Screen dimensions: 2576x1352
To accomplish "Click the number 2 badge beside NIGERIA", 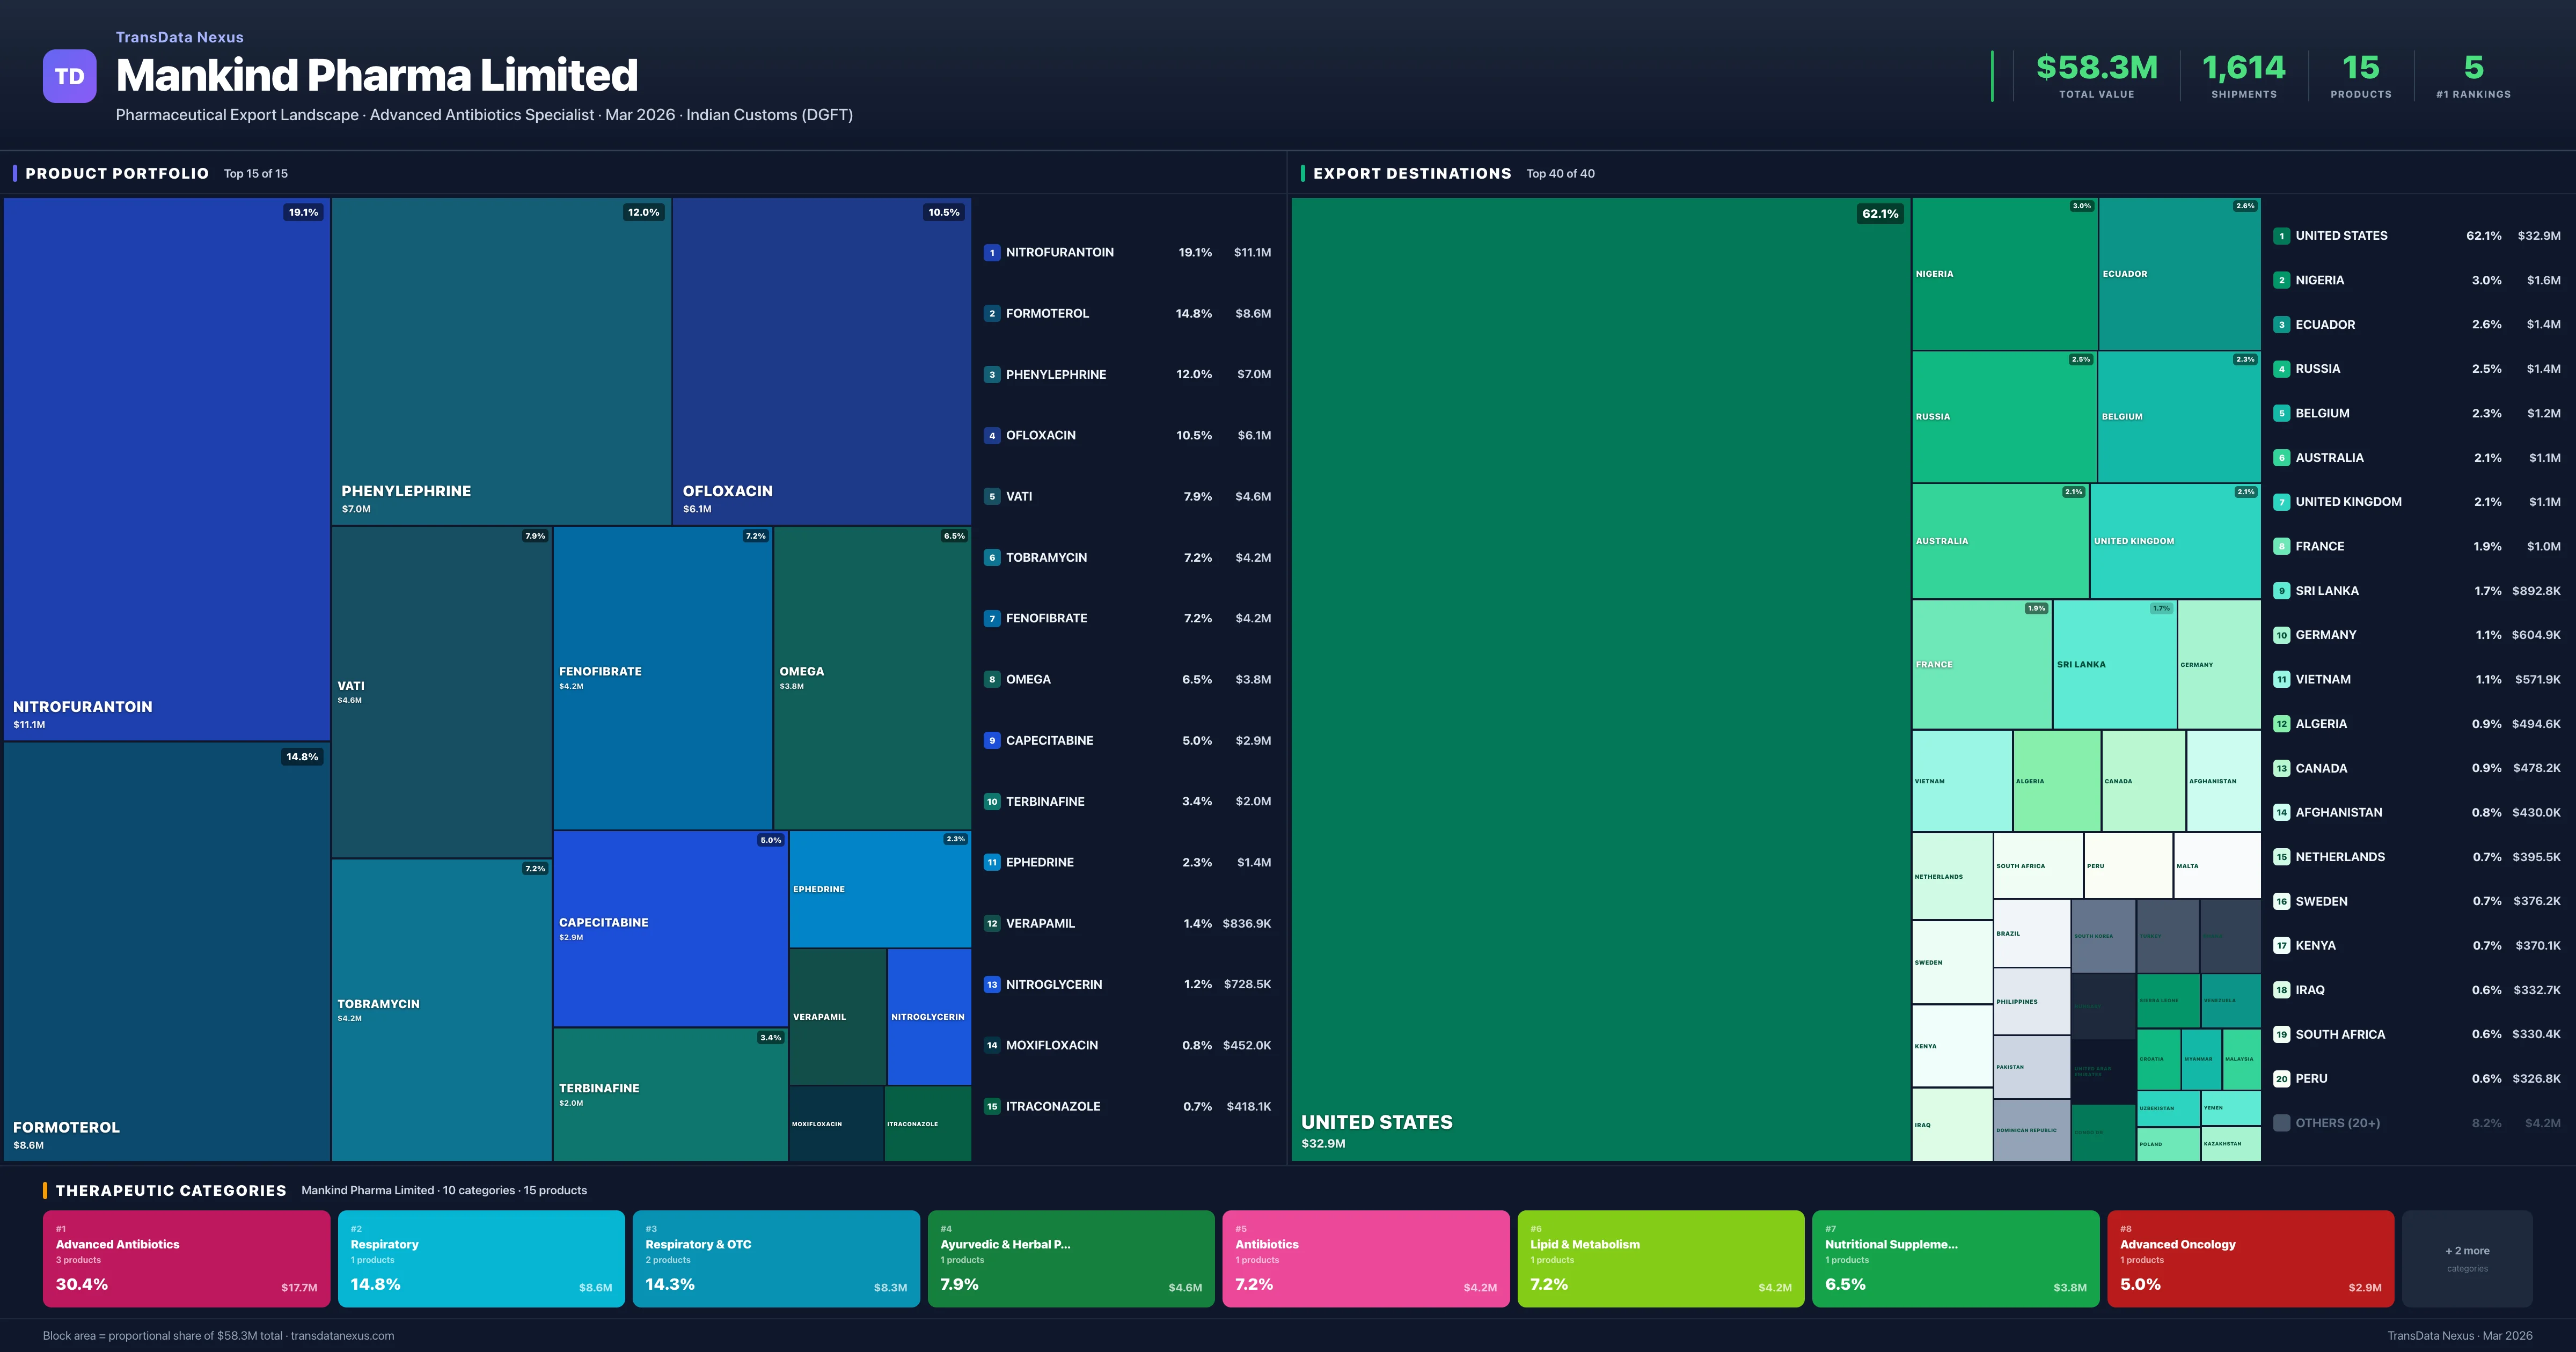I will pyautogui.click(x=2283, y=280).
